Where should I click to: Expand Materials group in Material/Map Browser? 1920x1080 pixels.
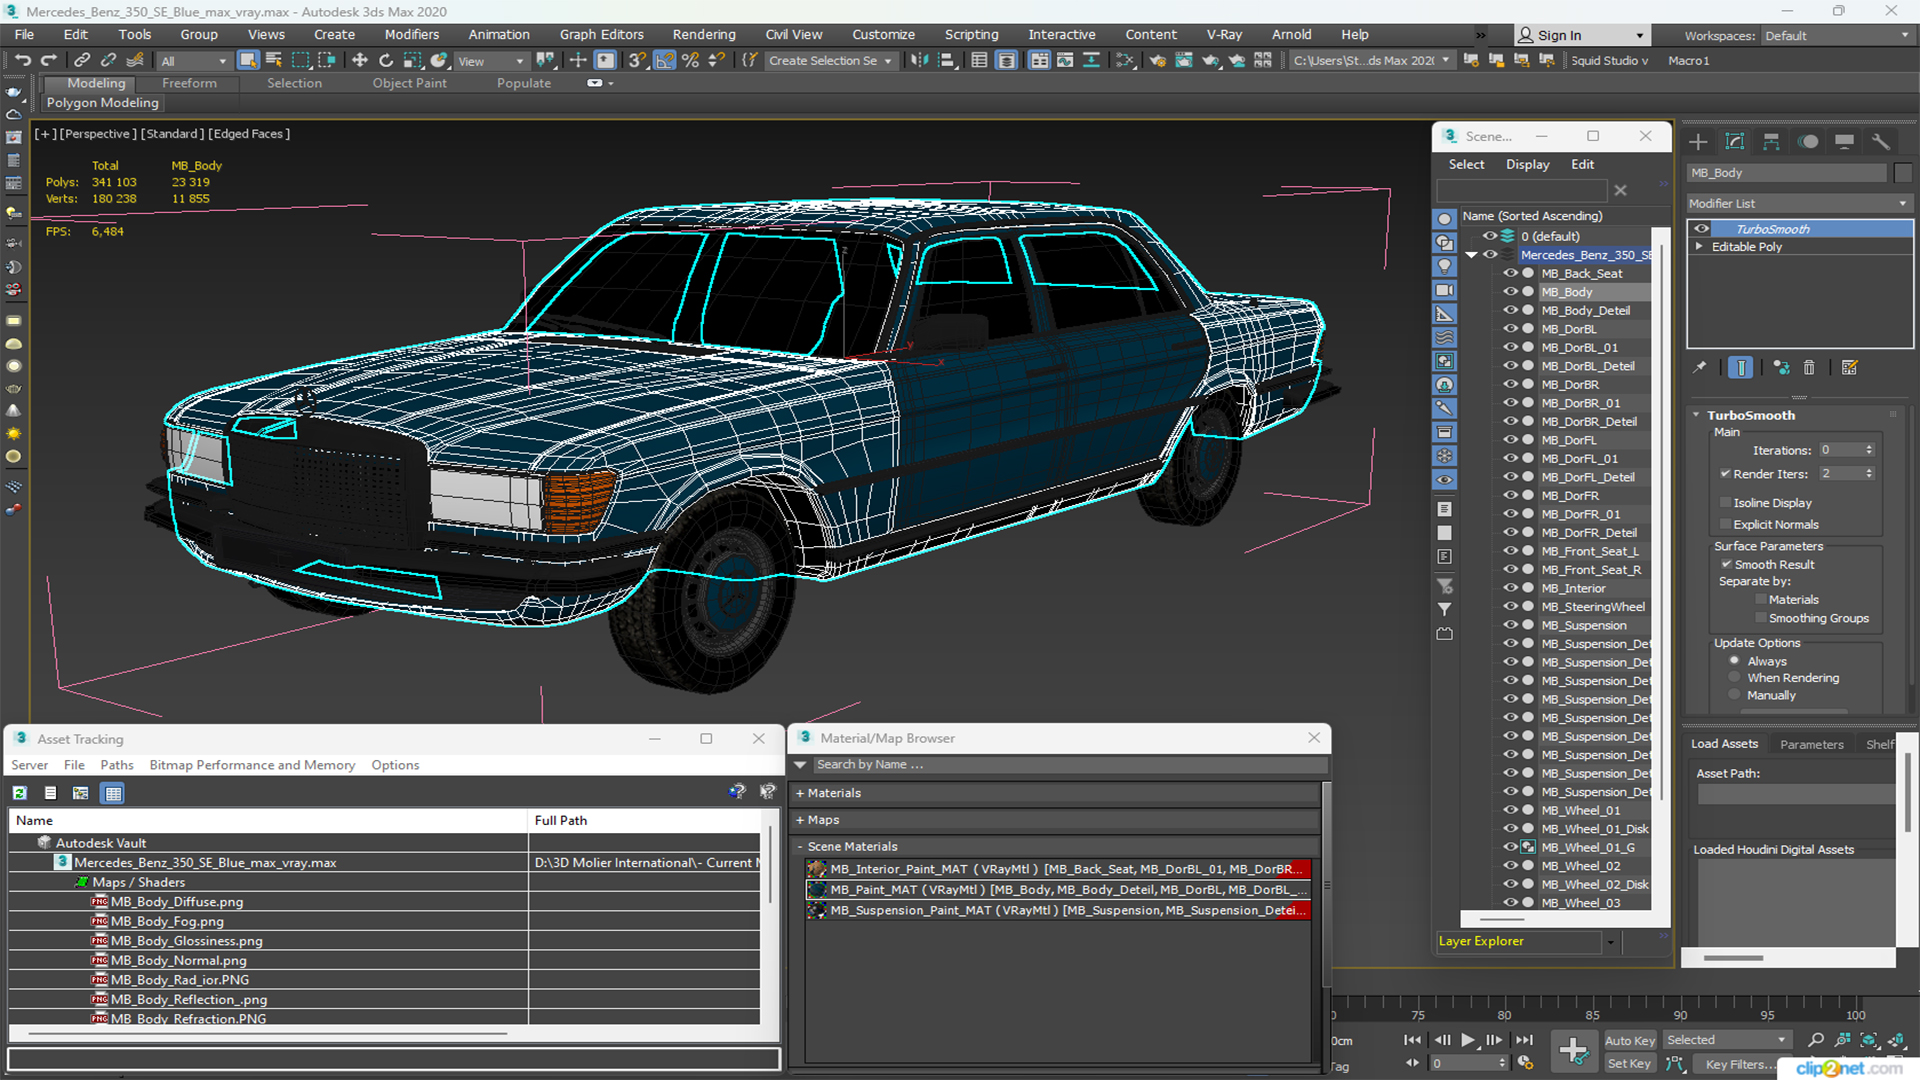tap(800, 793)
